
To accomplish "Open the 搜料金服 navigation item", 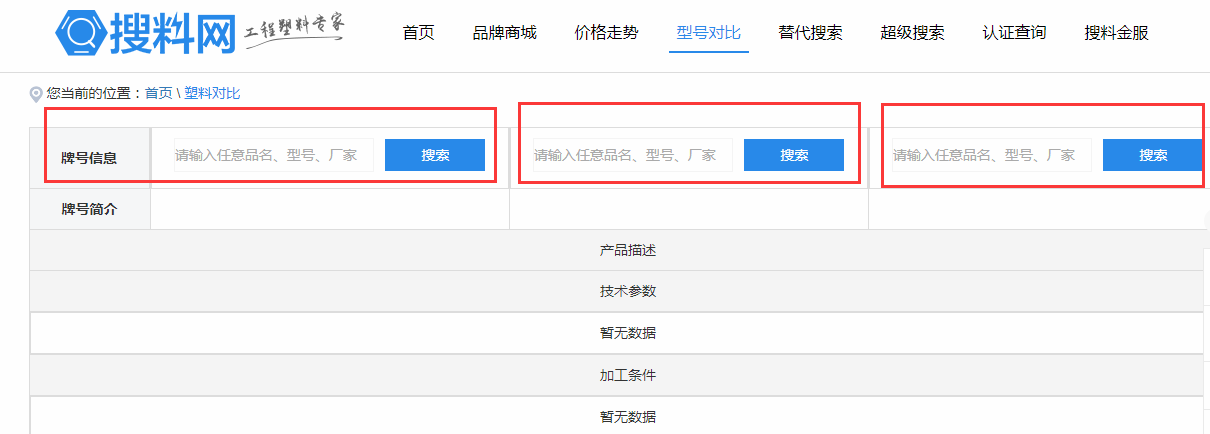I will tap(1116, 33).
